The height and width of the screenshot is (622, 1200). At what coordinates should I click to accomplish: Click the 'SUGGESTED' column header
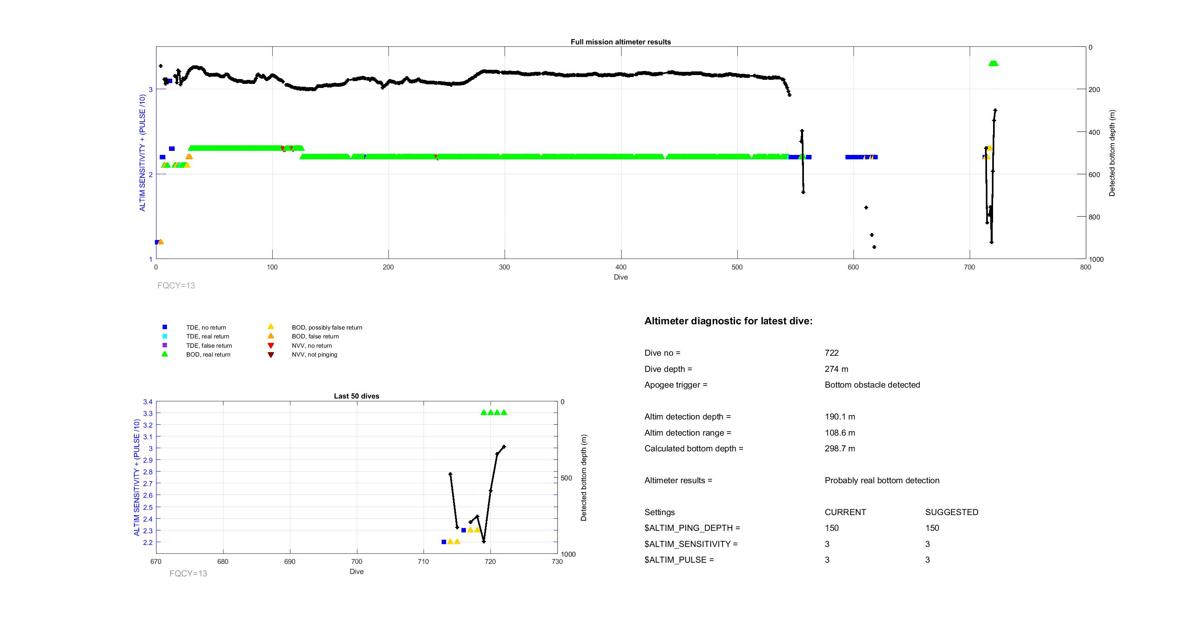coord(952,512)
